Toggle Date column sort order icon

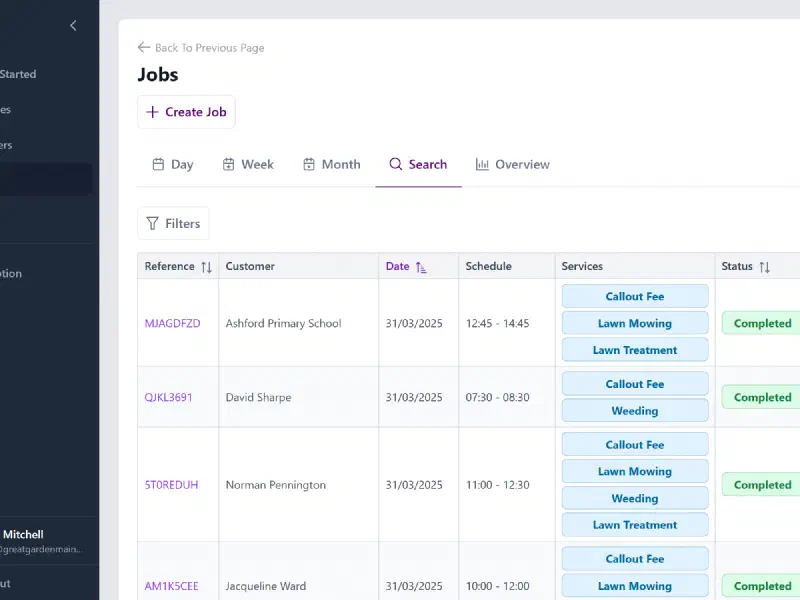coord(420,267)
